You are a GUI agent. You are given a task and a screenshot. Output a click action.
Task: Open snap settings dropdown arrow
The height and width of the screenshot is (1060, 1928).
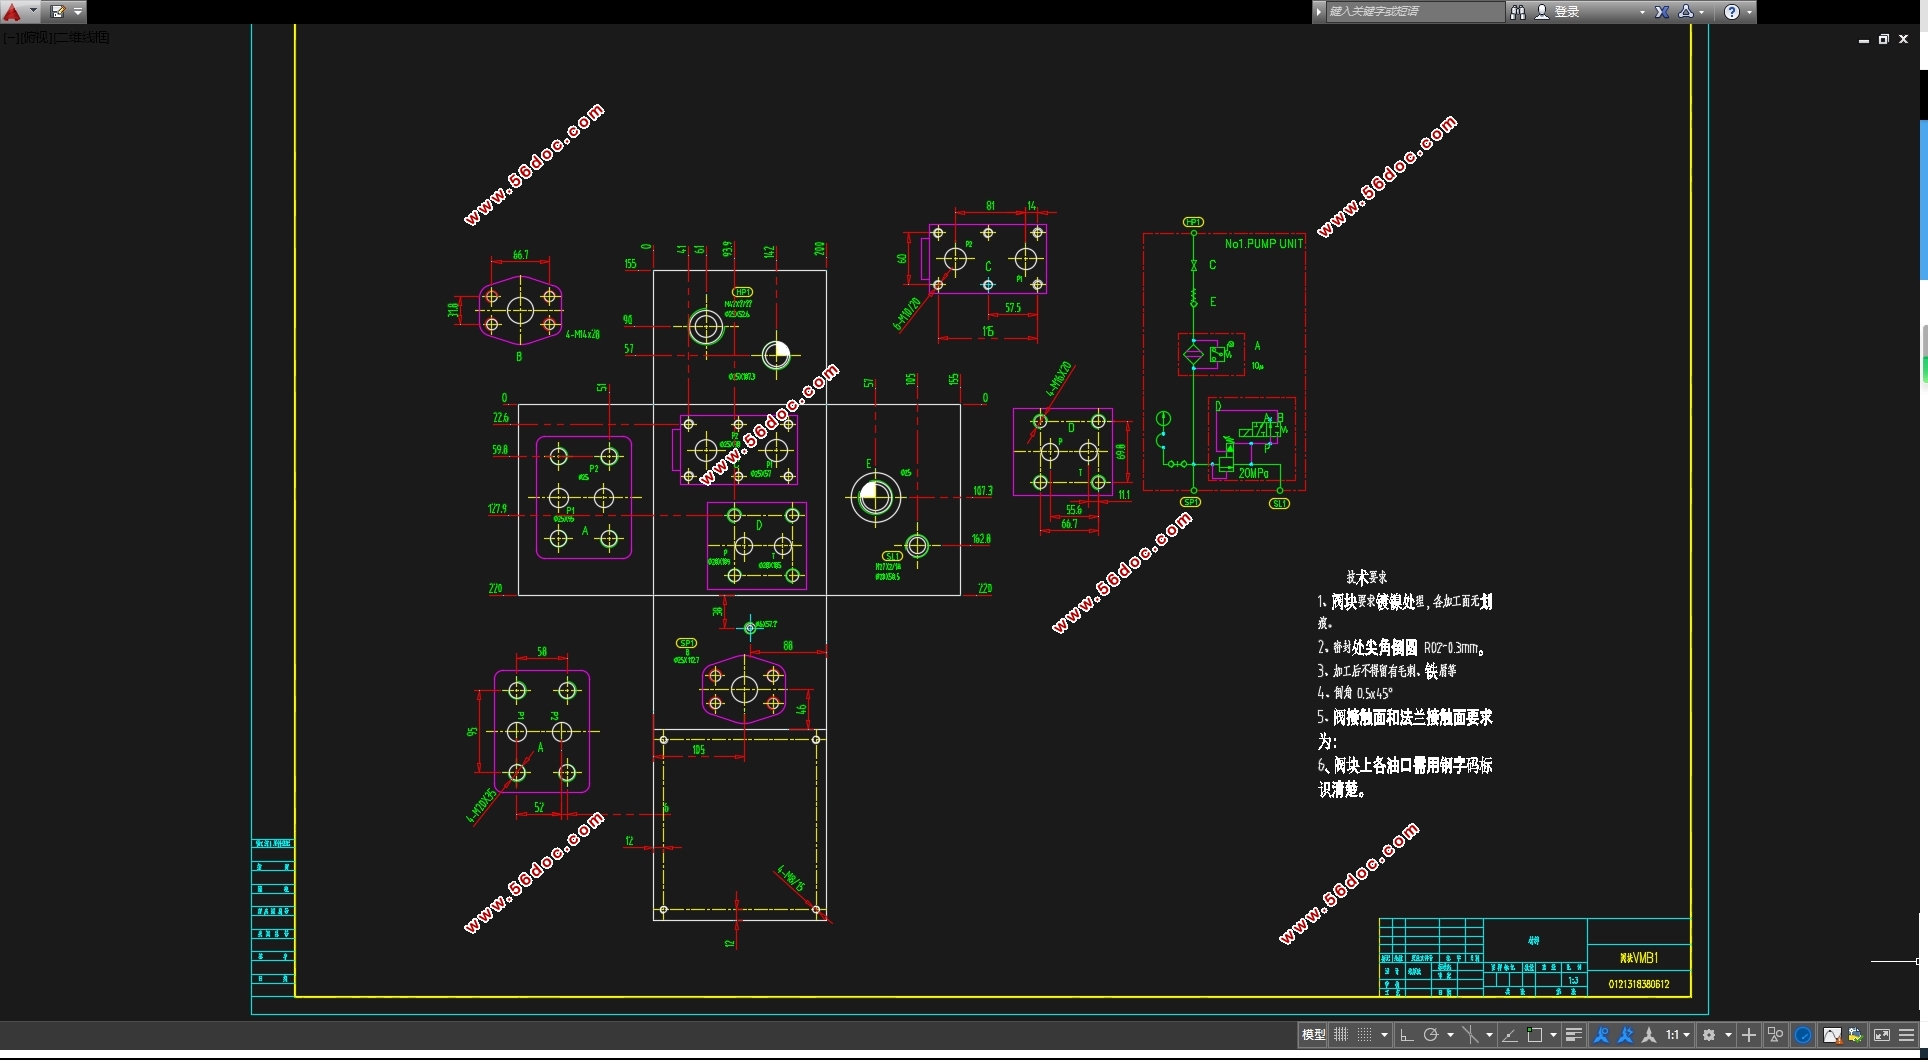(x=1385, y=1035)
